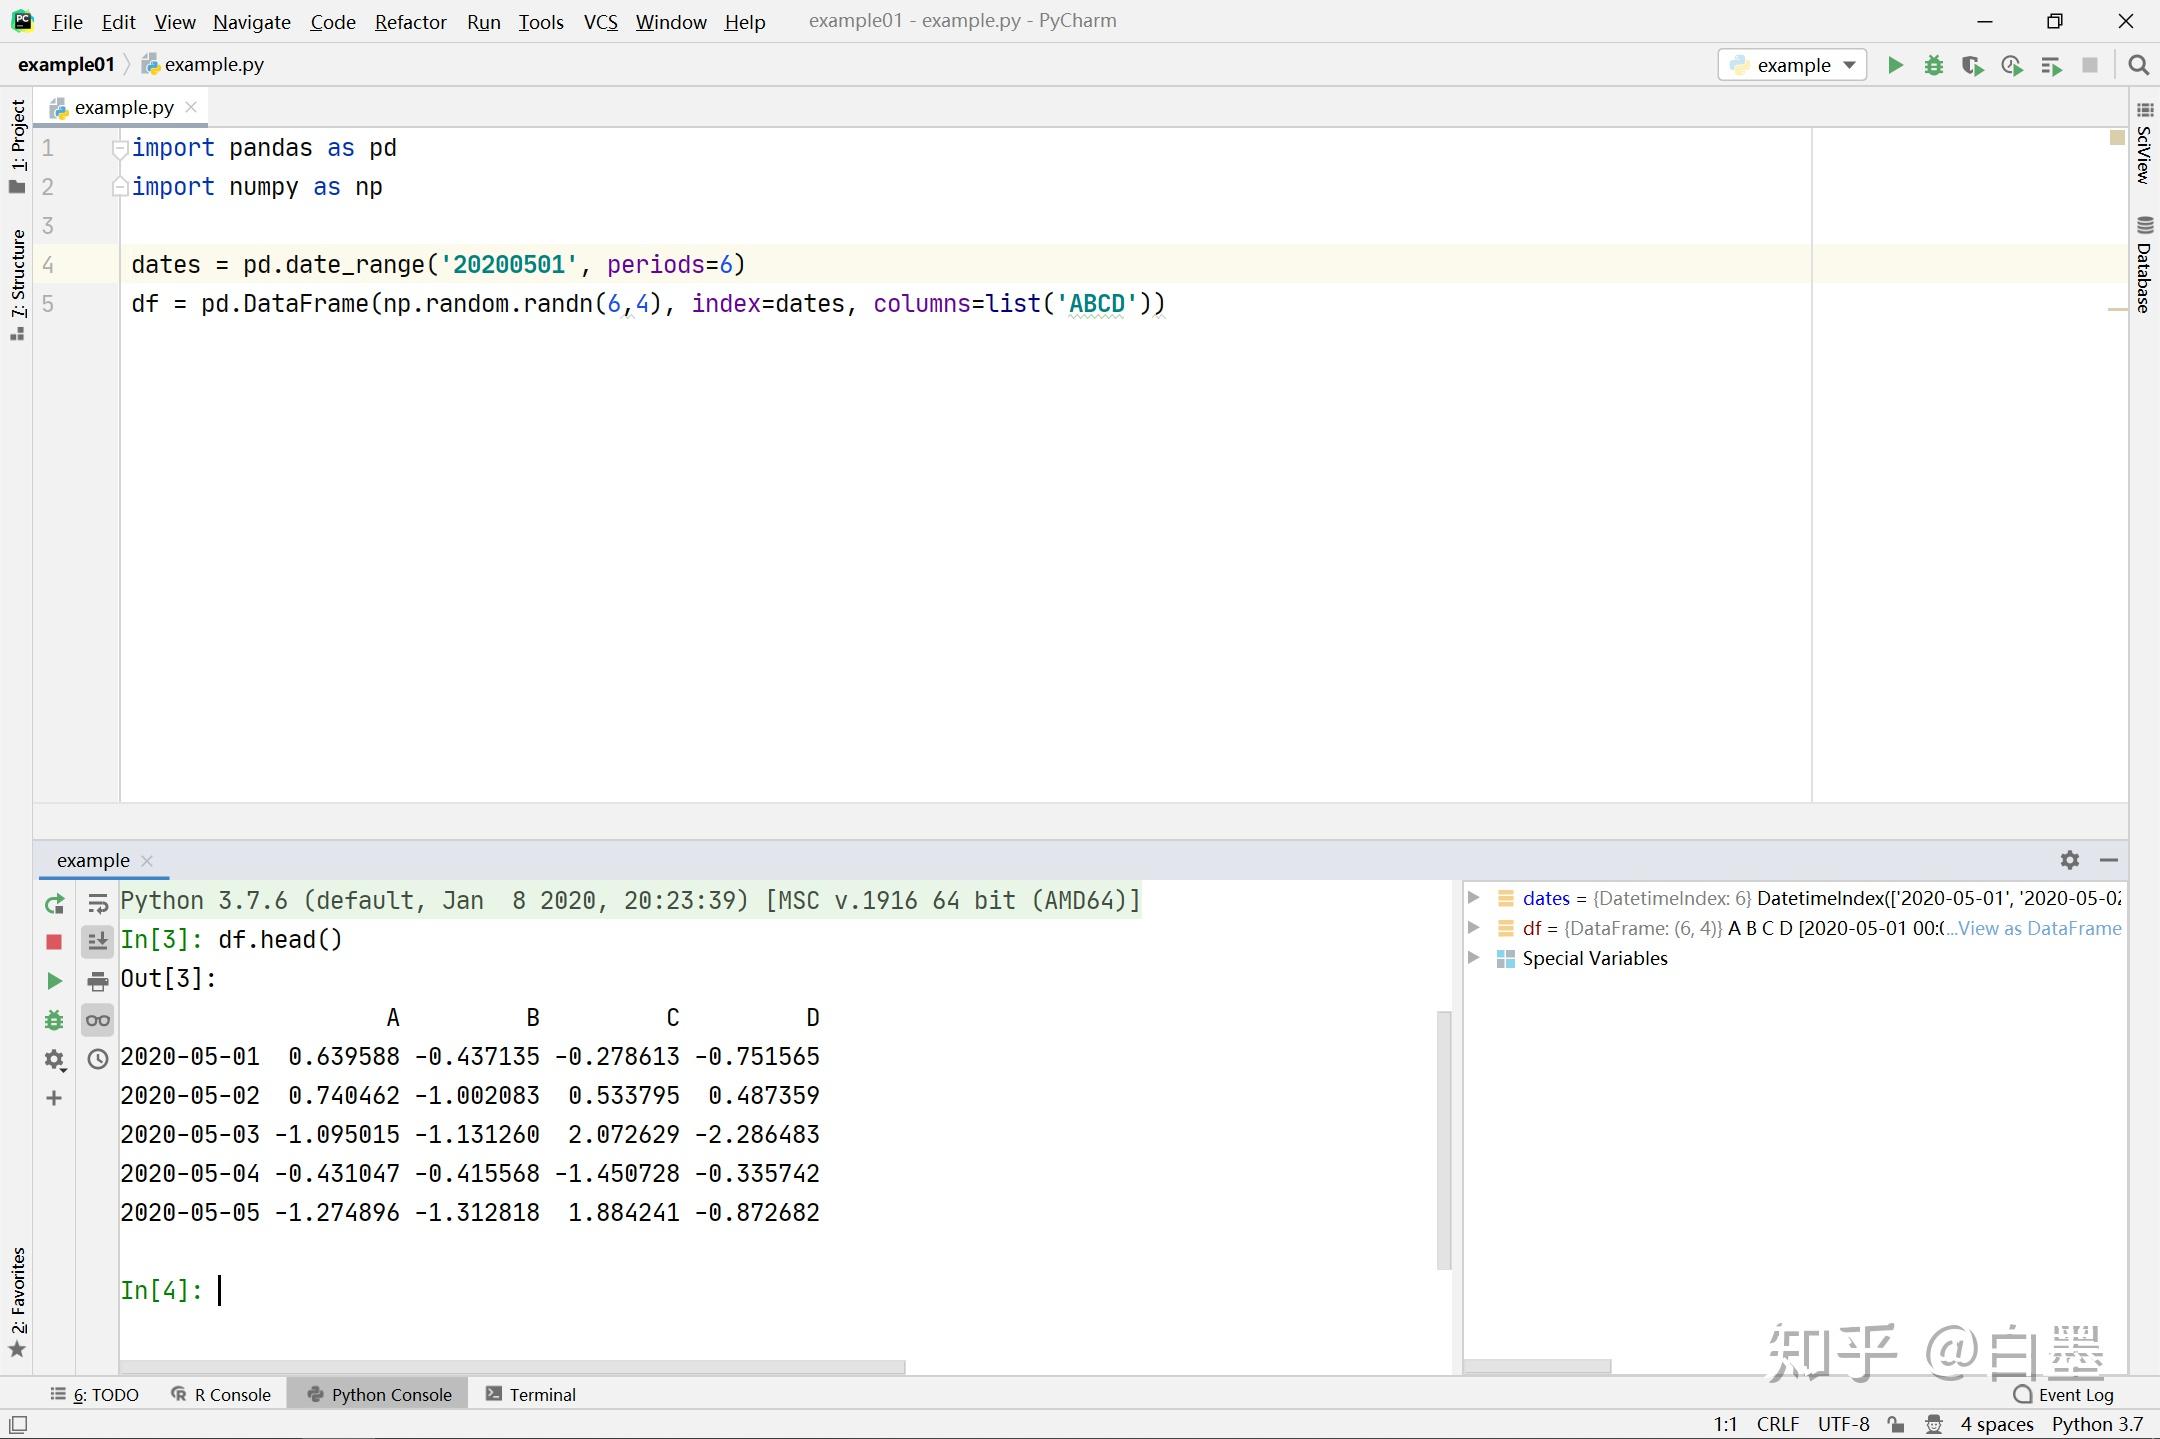This screenshot has height=1439, width=2160.
Task: Open the Refactor menu
Action: pyautogui.click(x=410, y=21)
